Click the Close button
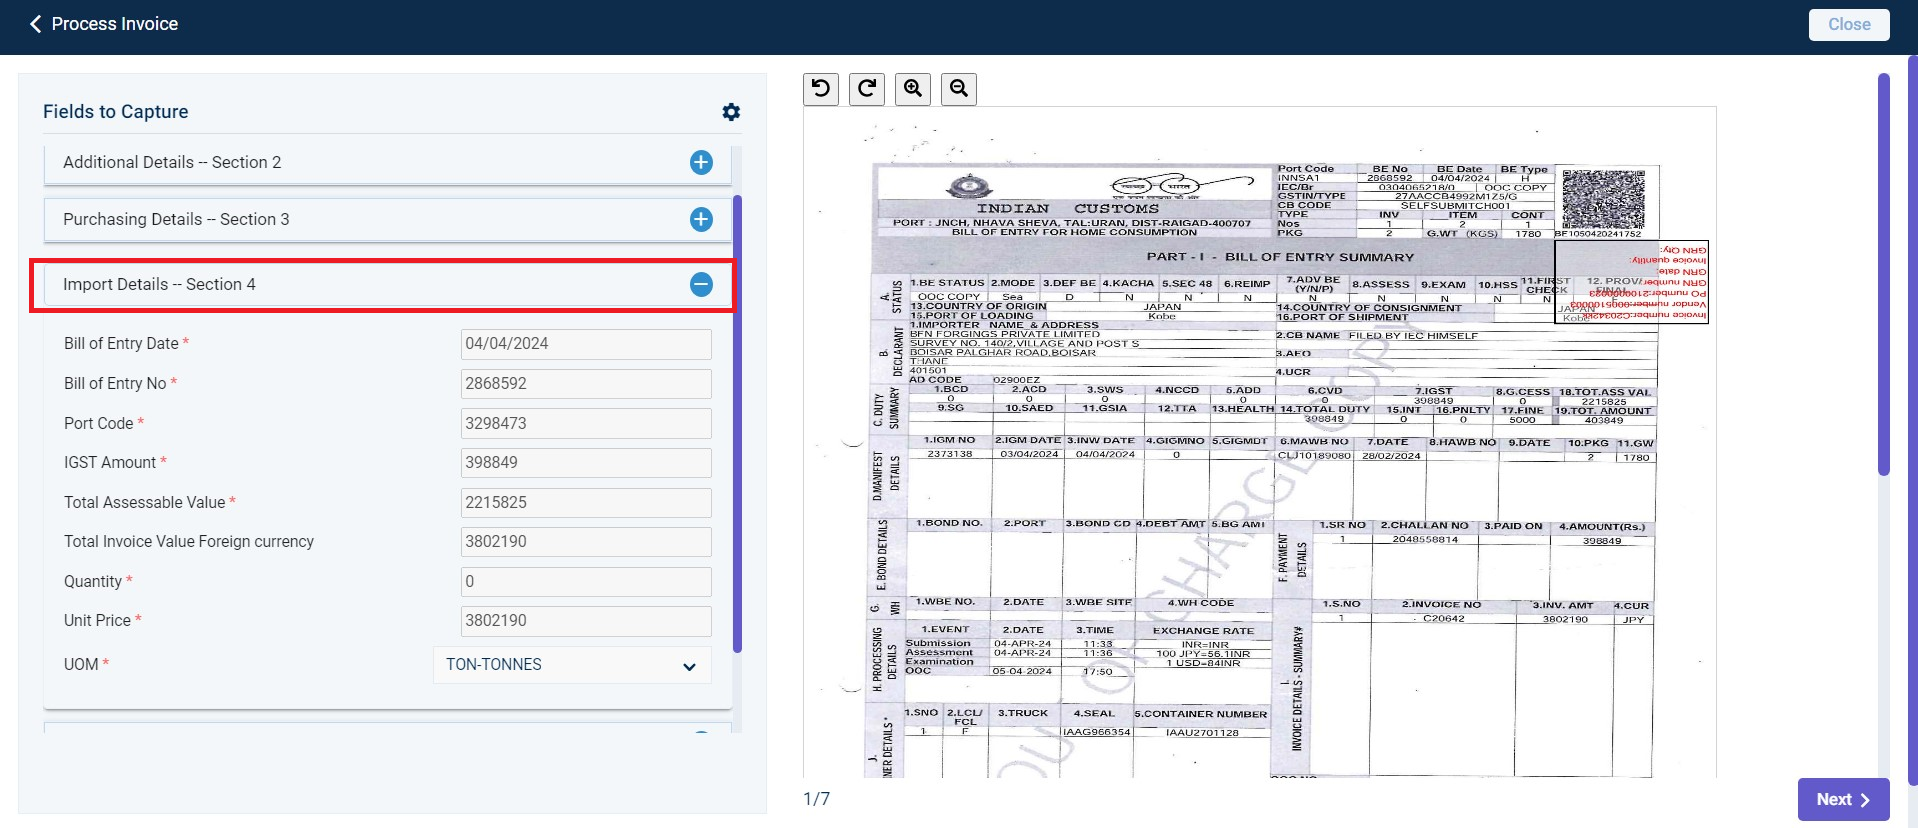Viewport: 1918px width, 828px height. 1849,24
